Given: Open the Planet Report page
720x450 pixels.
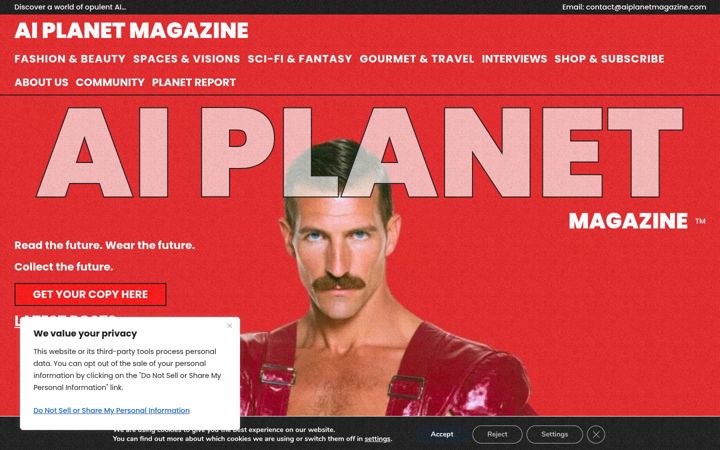Looking at the screenshot, I should [194, 82].
